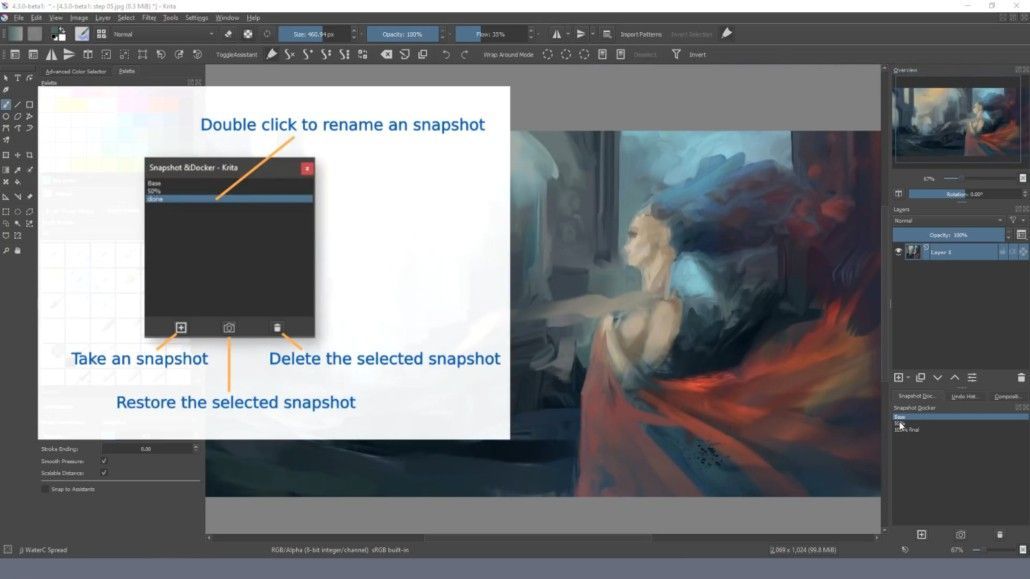The width and height of the screenshot is (1030, 579).
Task: Click the gradient swatch in toolbar
Action: point(16,34)
